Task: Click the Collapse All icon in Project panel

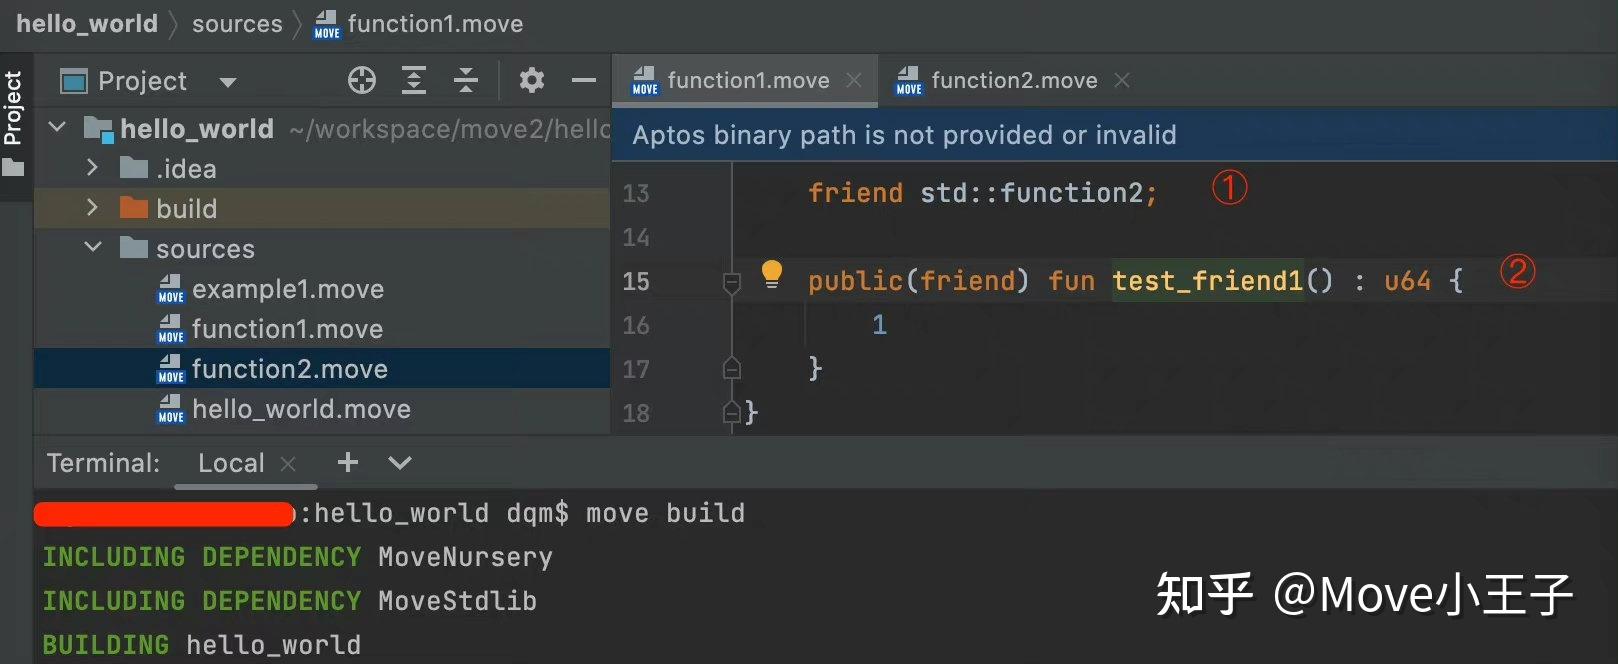Action: 466,81
